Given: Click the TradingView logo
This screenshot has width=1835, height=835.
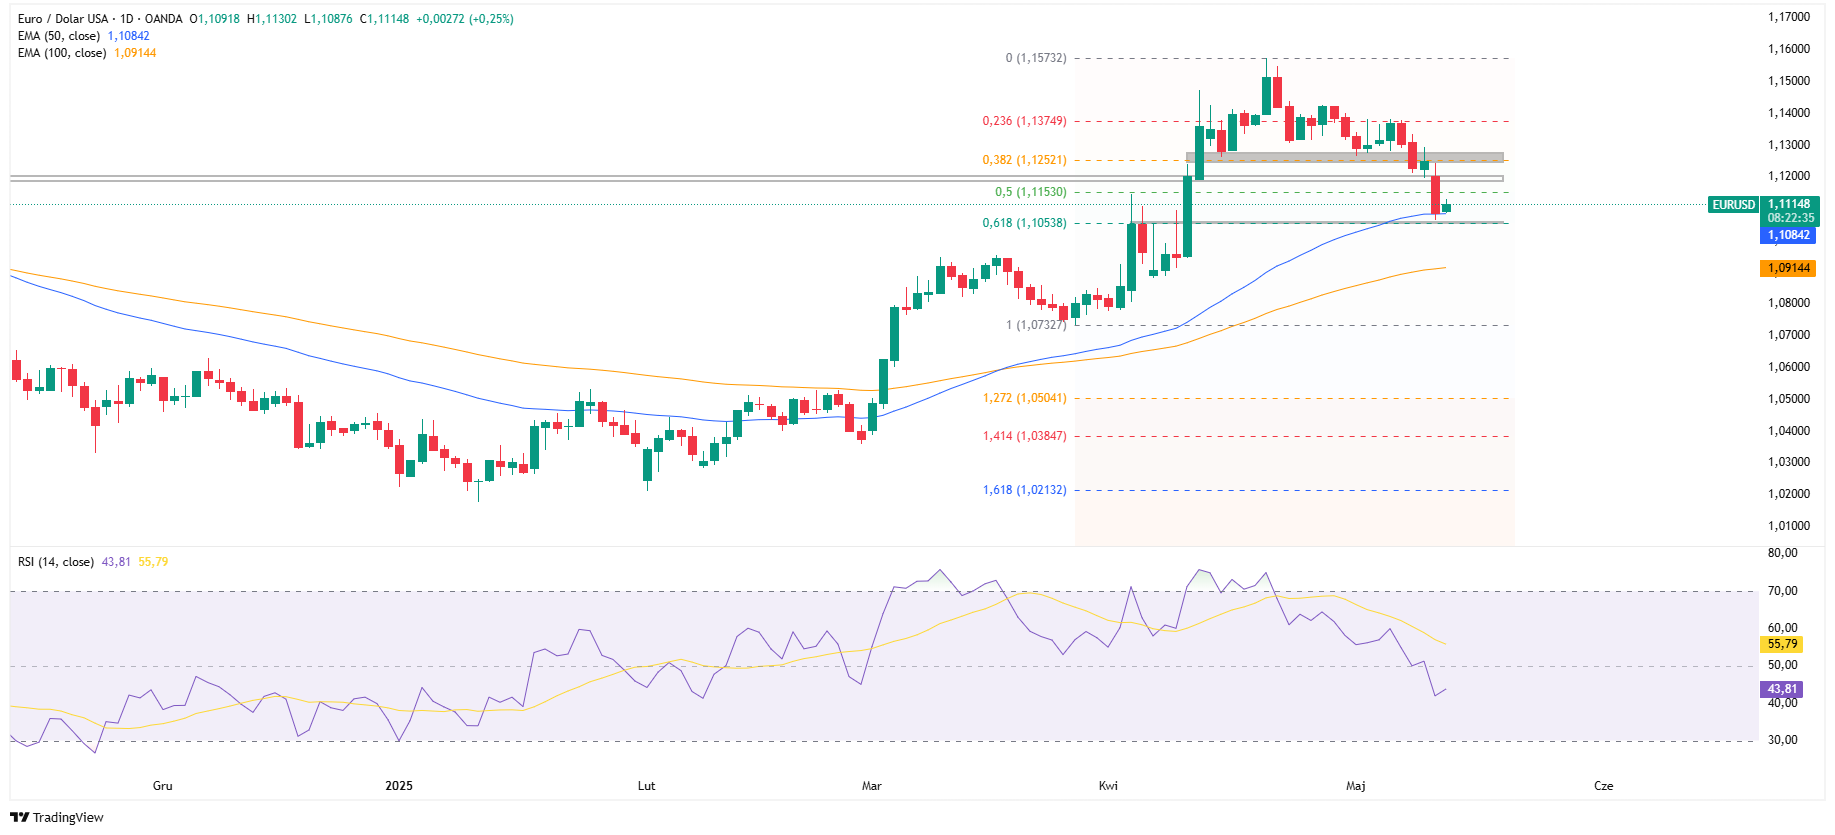Looking at the screenshot, I should point(56,817).
